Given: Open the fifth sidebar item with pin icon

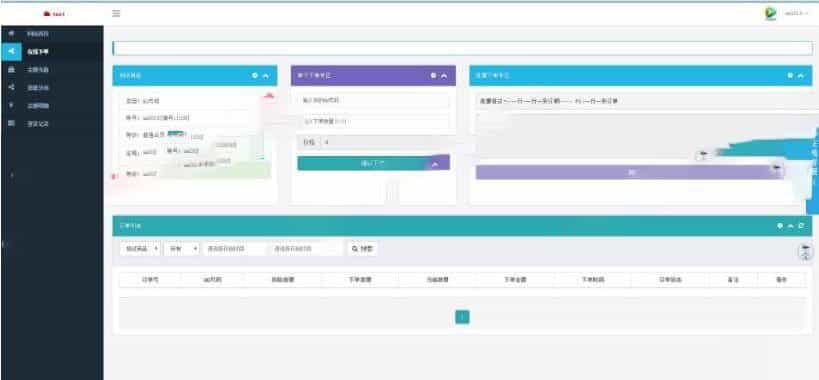Looking at the screenshot, I should (52, 106).
